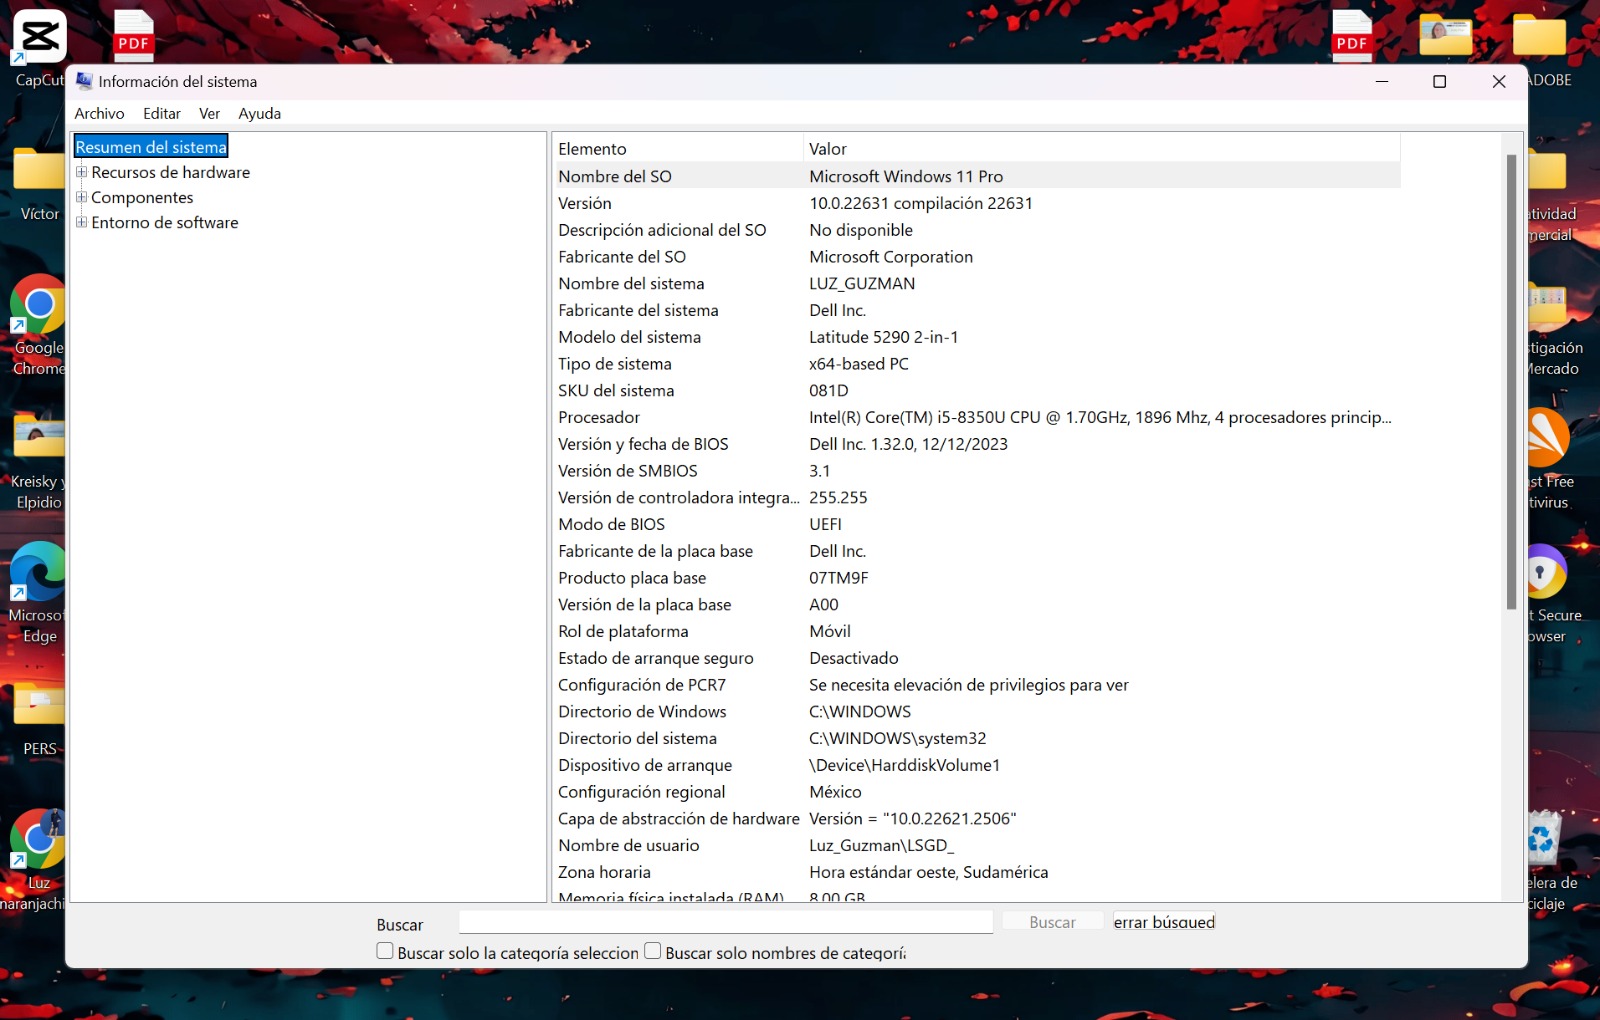
Task: Open the PDF file icon at top right
Action: click(x=1352, y=34)
